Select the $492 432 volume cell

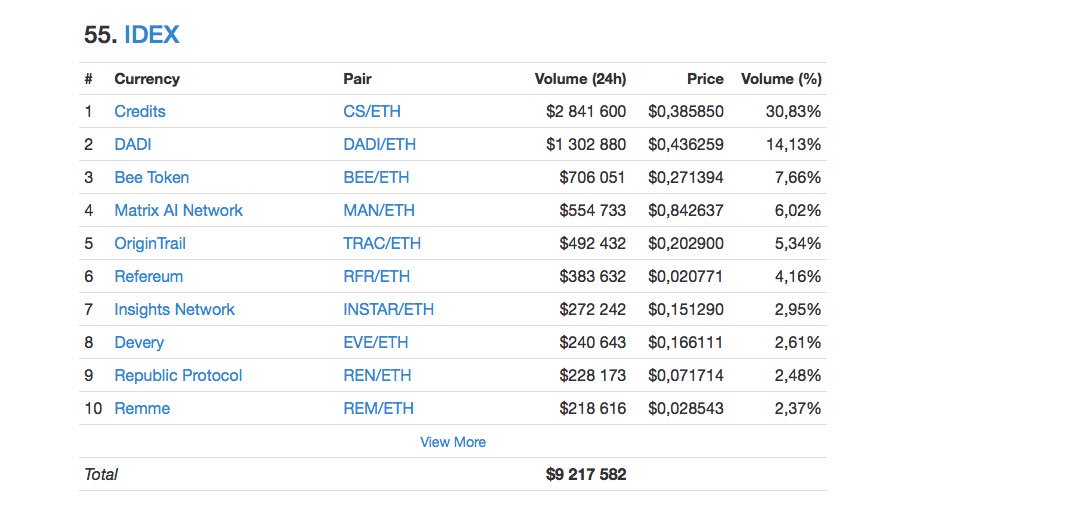(x=592, y=243)
